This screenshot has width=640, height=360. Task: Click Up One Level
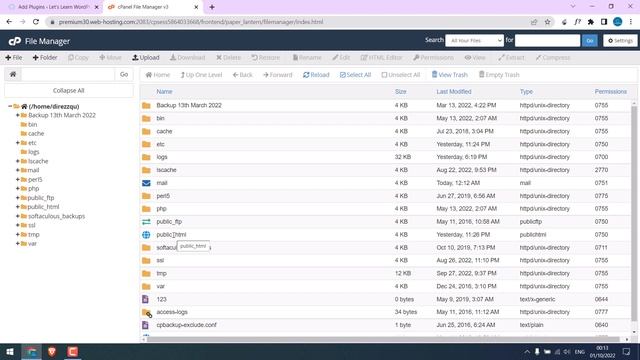tap(201, 75)
